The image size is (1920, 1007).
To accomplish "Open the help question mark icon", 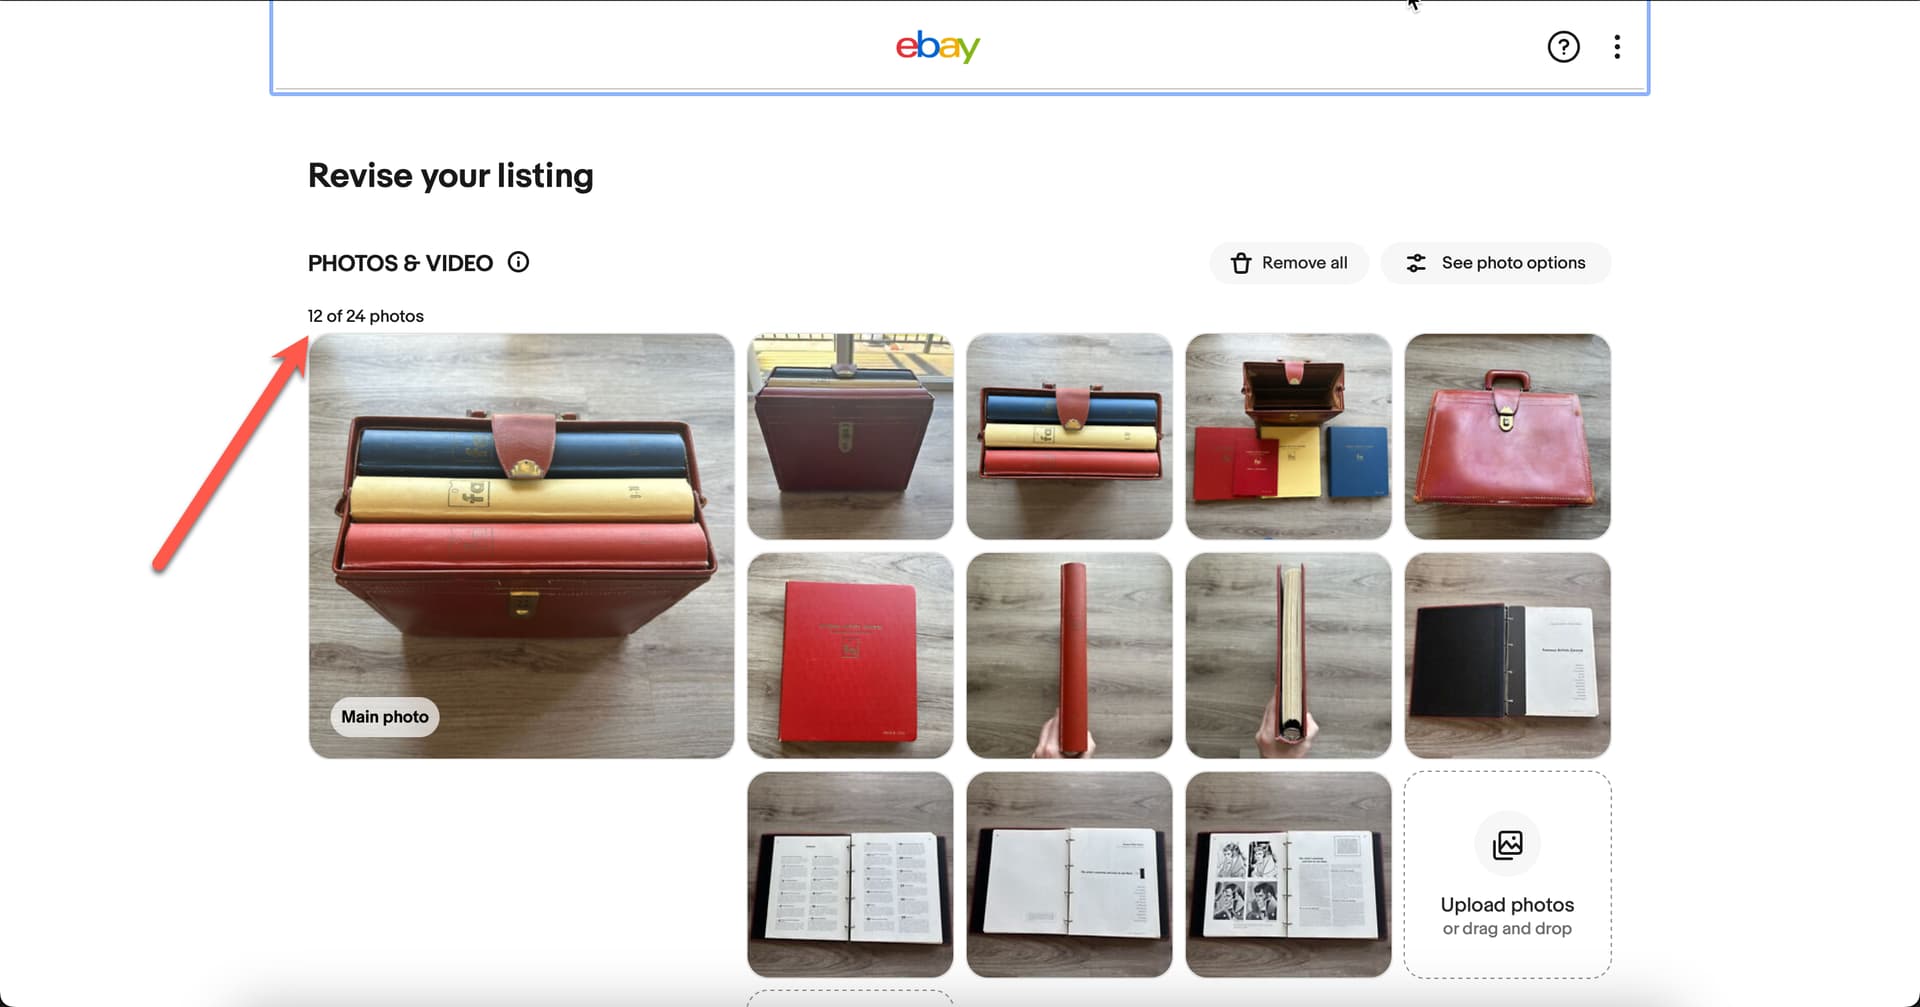I will [1563, 47].
